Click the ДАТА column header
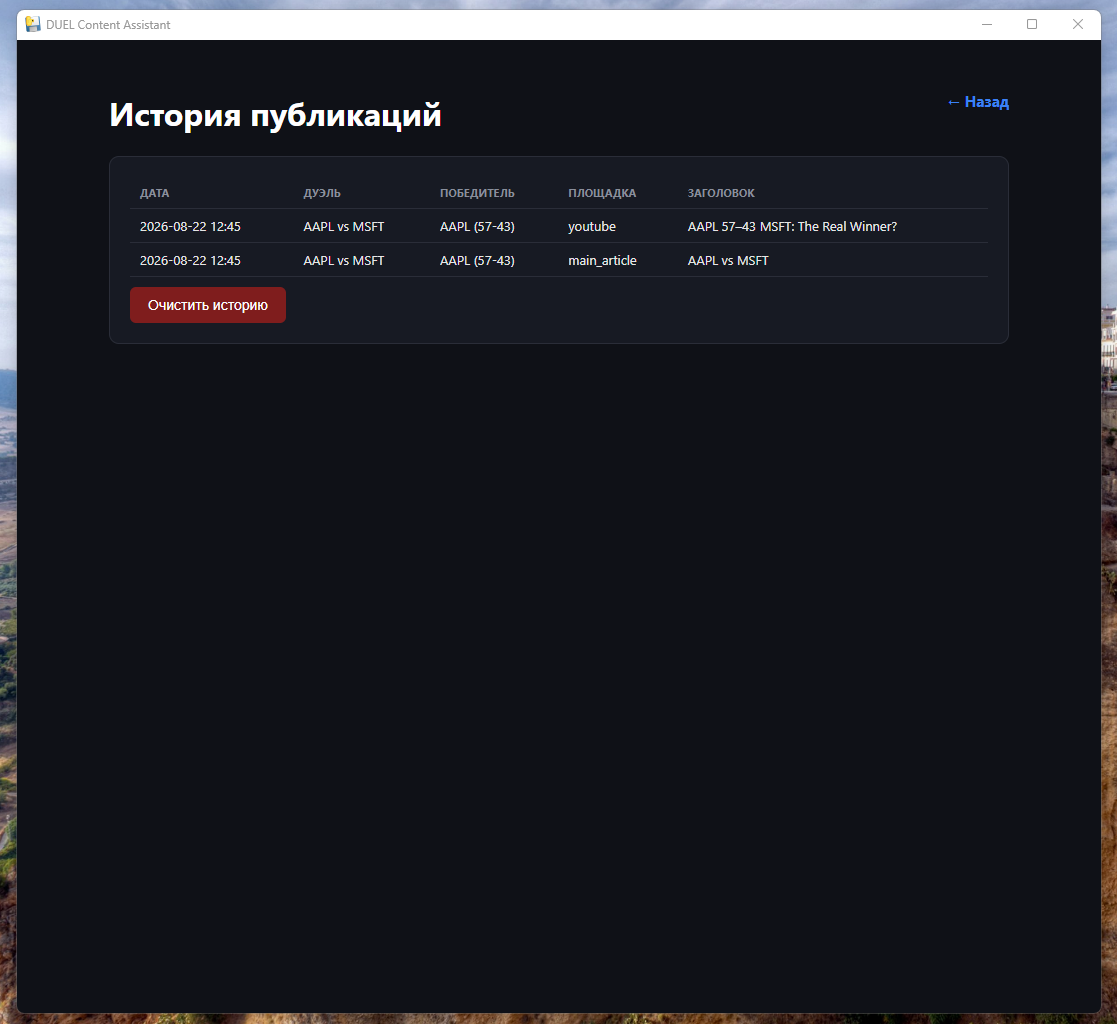Image resolution: width=1117 pixels, height=1024 pixels. (155, 193)
